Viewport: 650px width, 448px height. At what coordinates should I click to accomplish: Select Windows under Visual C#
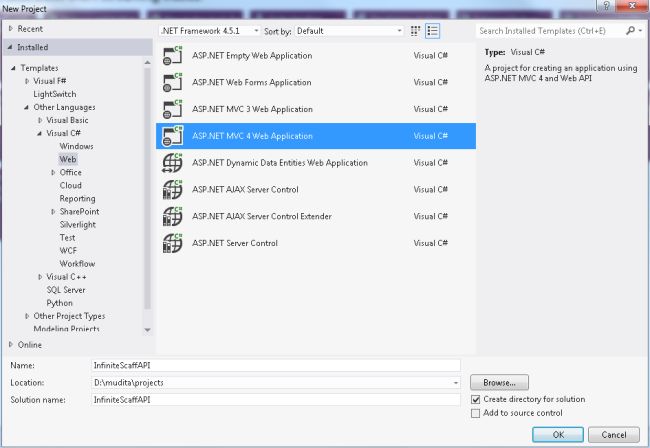click(76, 146)
